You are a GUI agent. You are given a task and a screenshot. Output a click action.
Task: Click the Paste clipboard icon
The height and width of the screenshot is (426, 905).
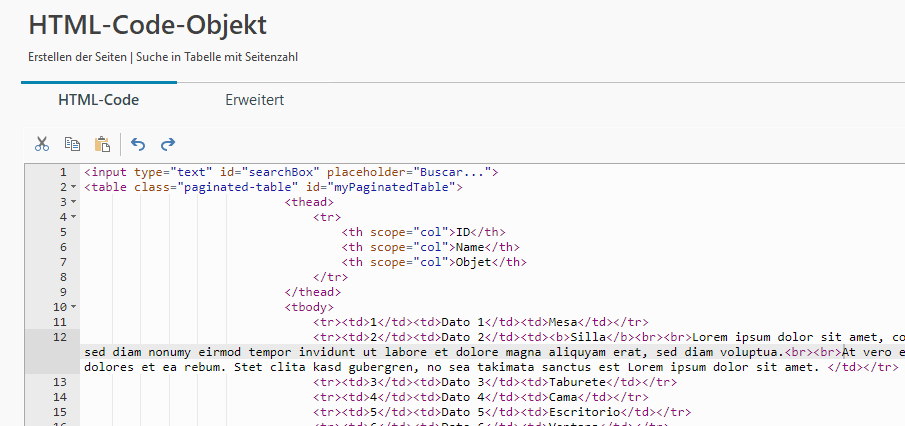tap(102, 144)
